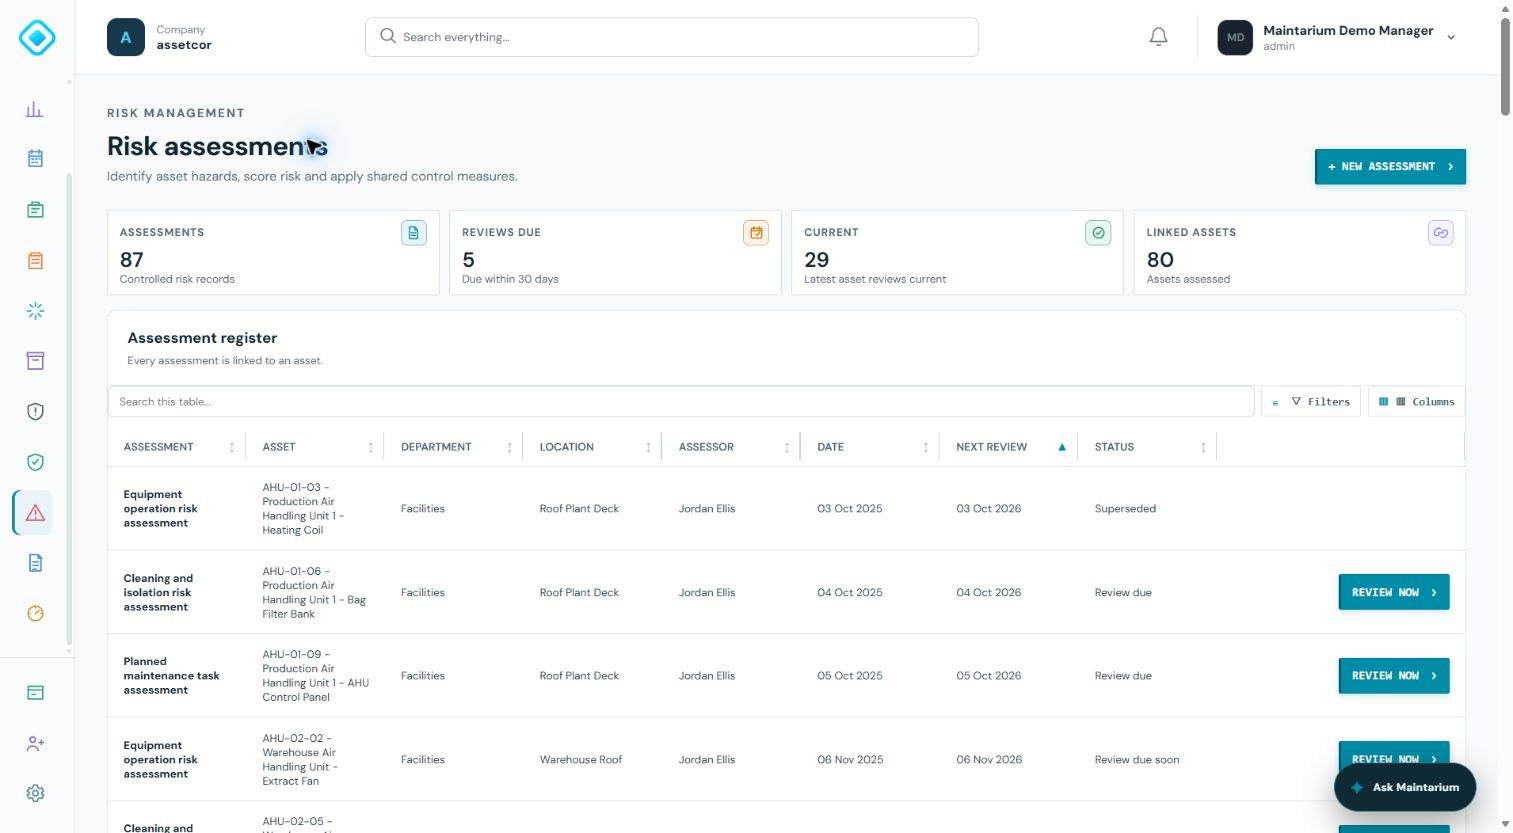Viewport: 1513px width, 833px height.
Task: Open the orange gauge sidebar icon
Action: tap(35, 613)
